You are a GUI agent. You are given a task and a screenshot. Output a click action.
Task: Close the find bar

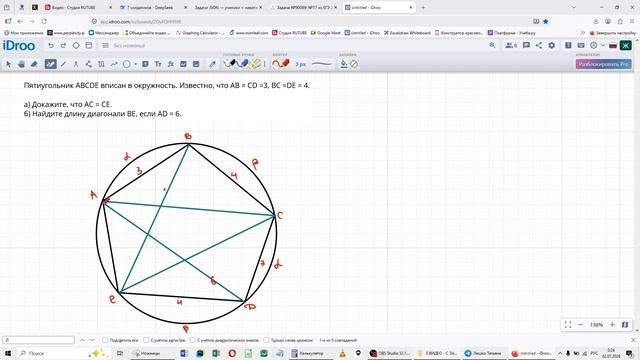pos(633,340)
